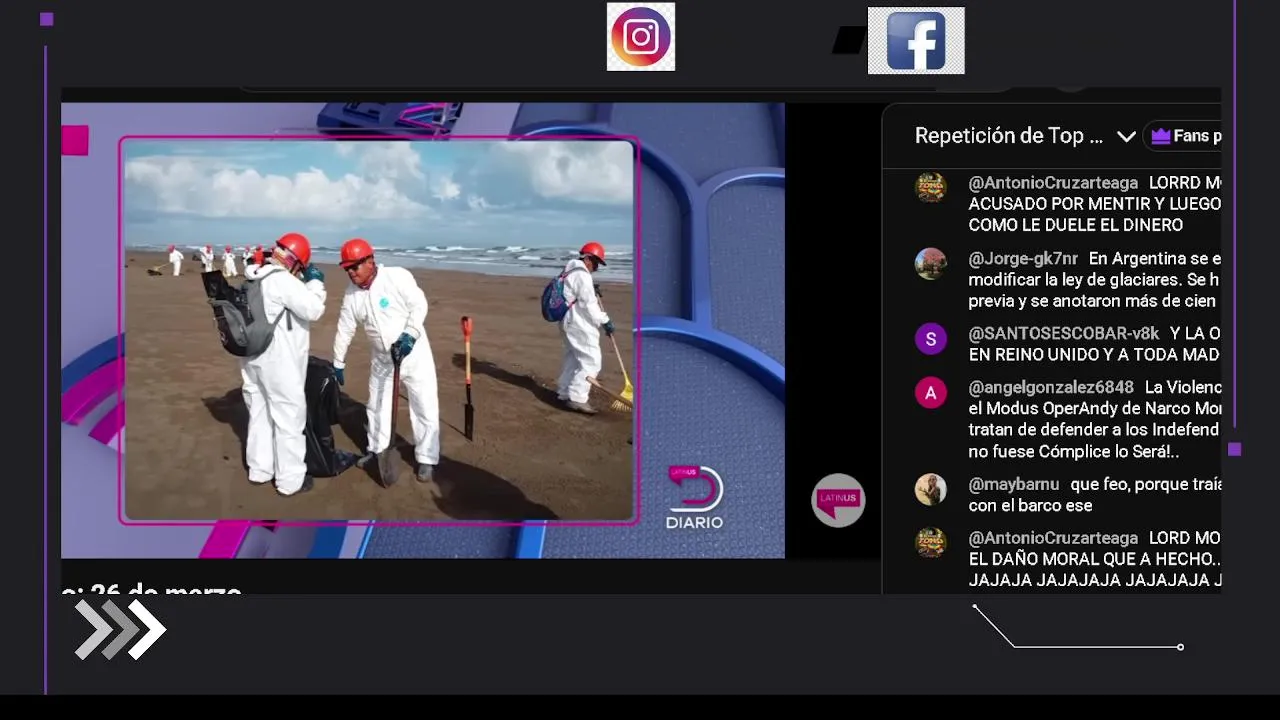Click comment text 'que feo, porque traía'
The image size is (1280, 720).
pos(1146,484)
